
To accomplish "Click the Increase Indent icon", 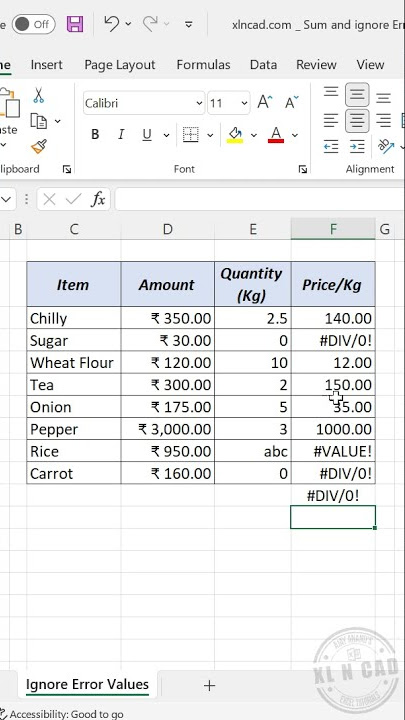I will pos(357,146).
